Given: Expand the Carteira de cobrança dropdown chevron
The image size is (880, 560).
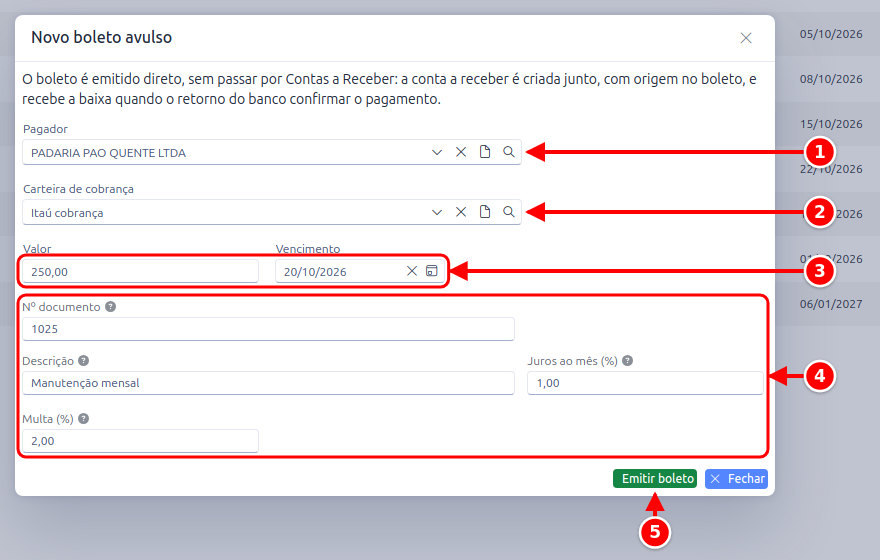Looking at the screenshot, I should (437, 212).
